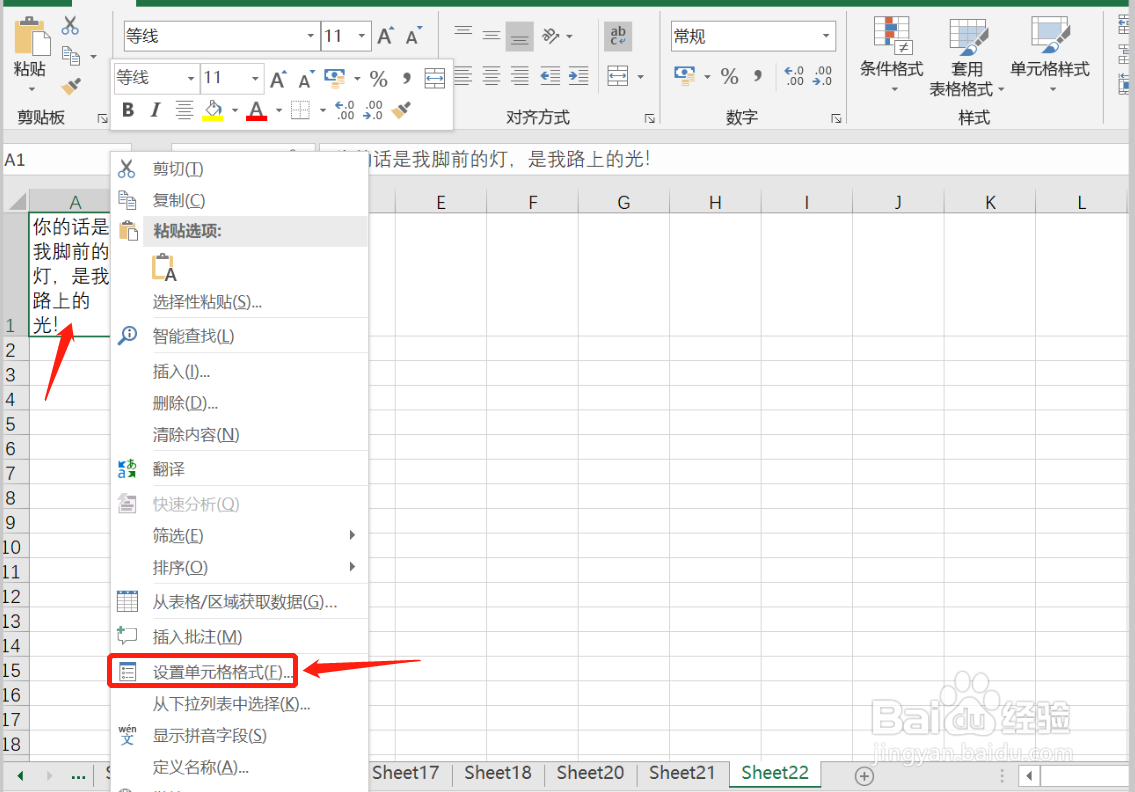The width and height of the screenshot is (1135, 792).
Task: Click the Select All corner triangle
Action: tap(16, 201)
